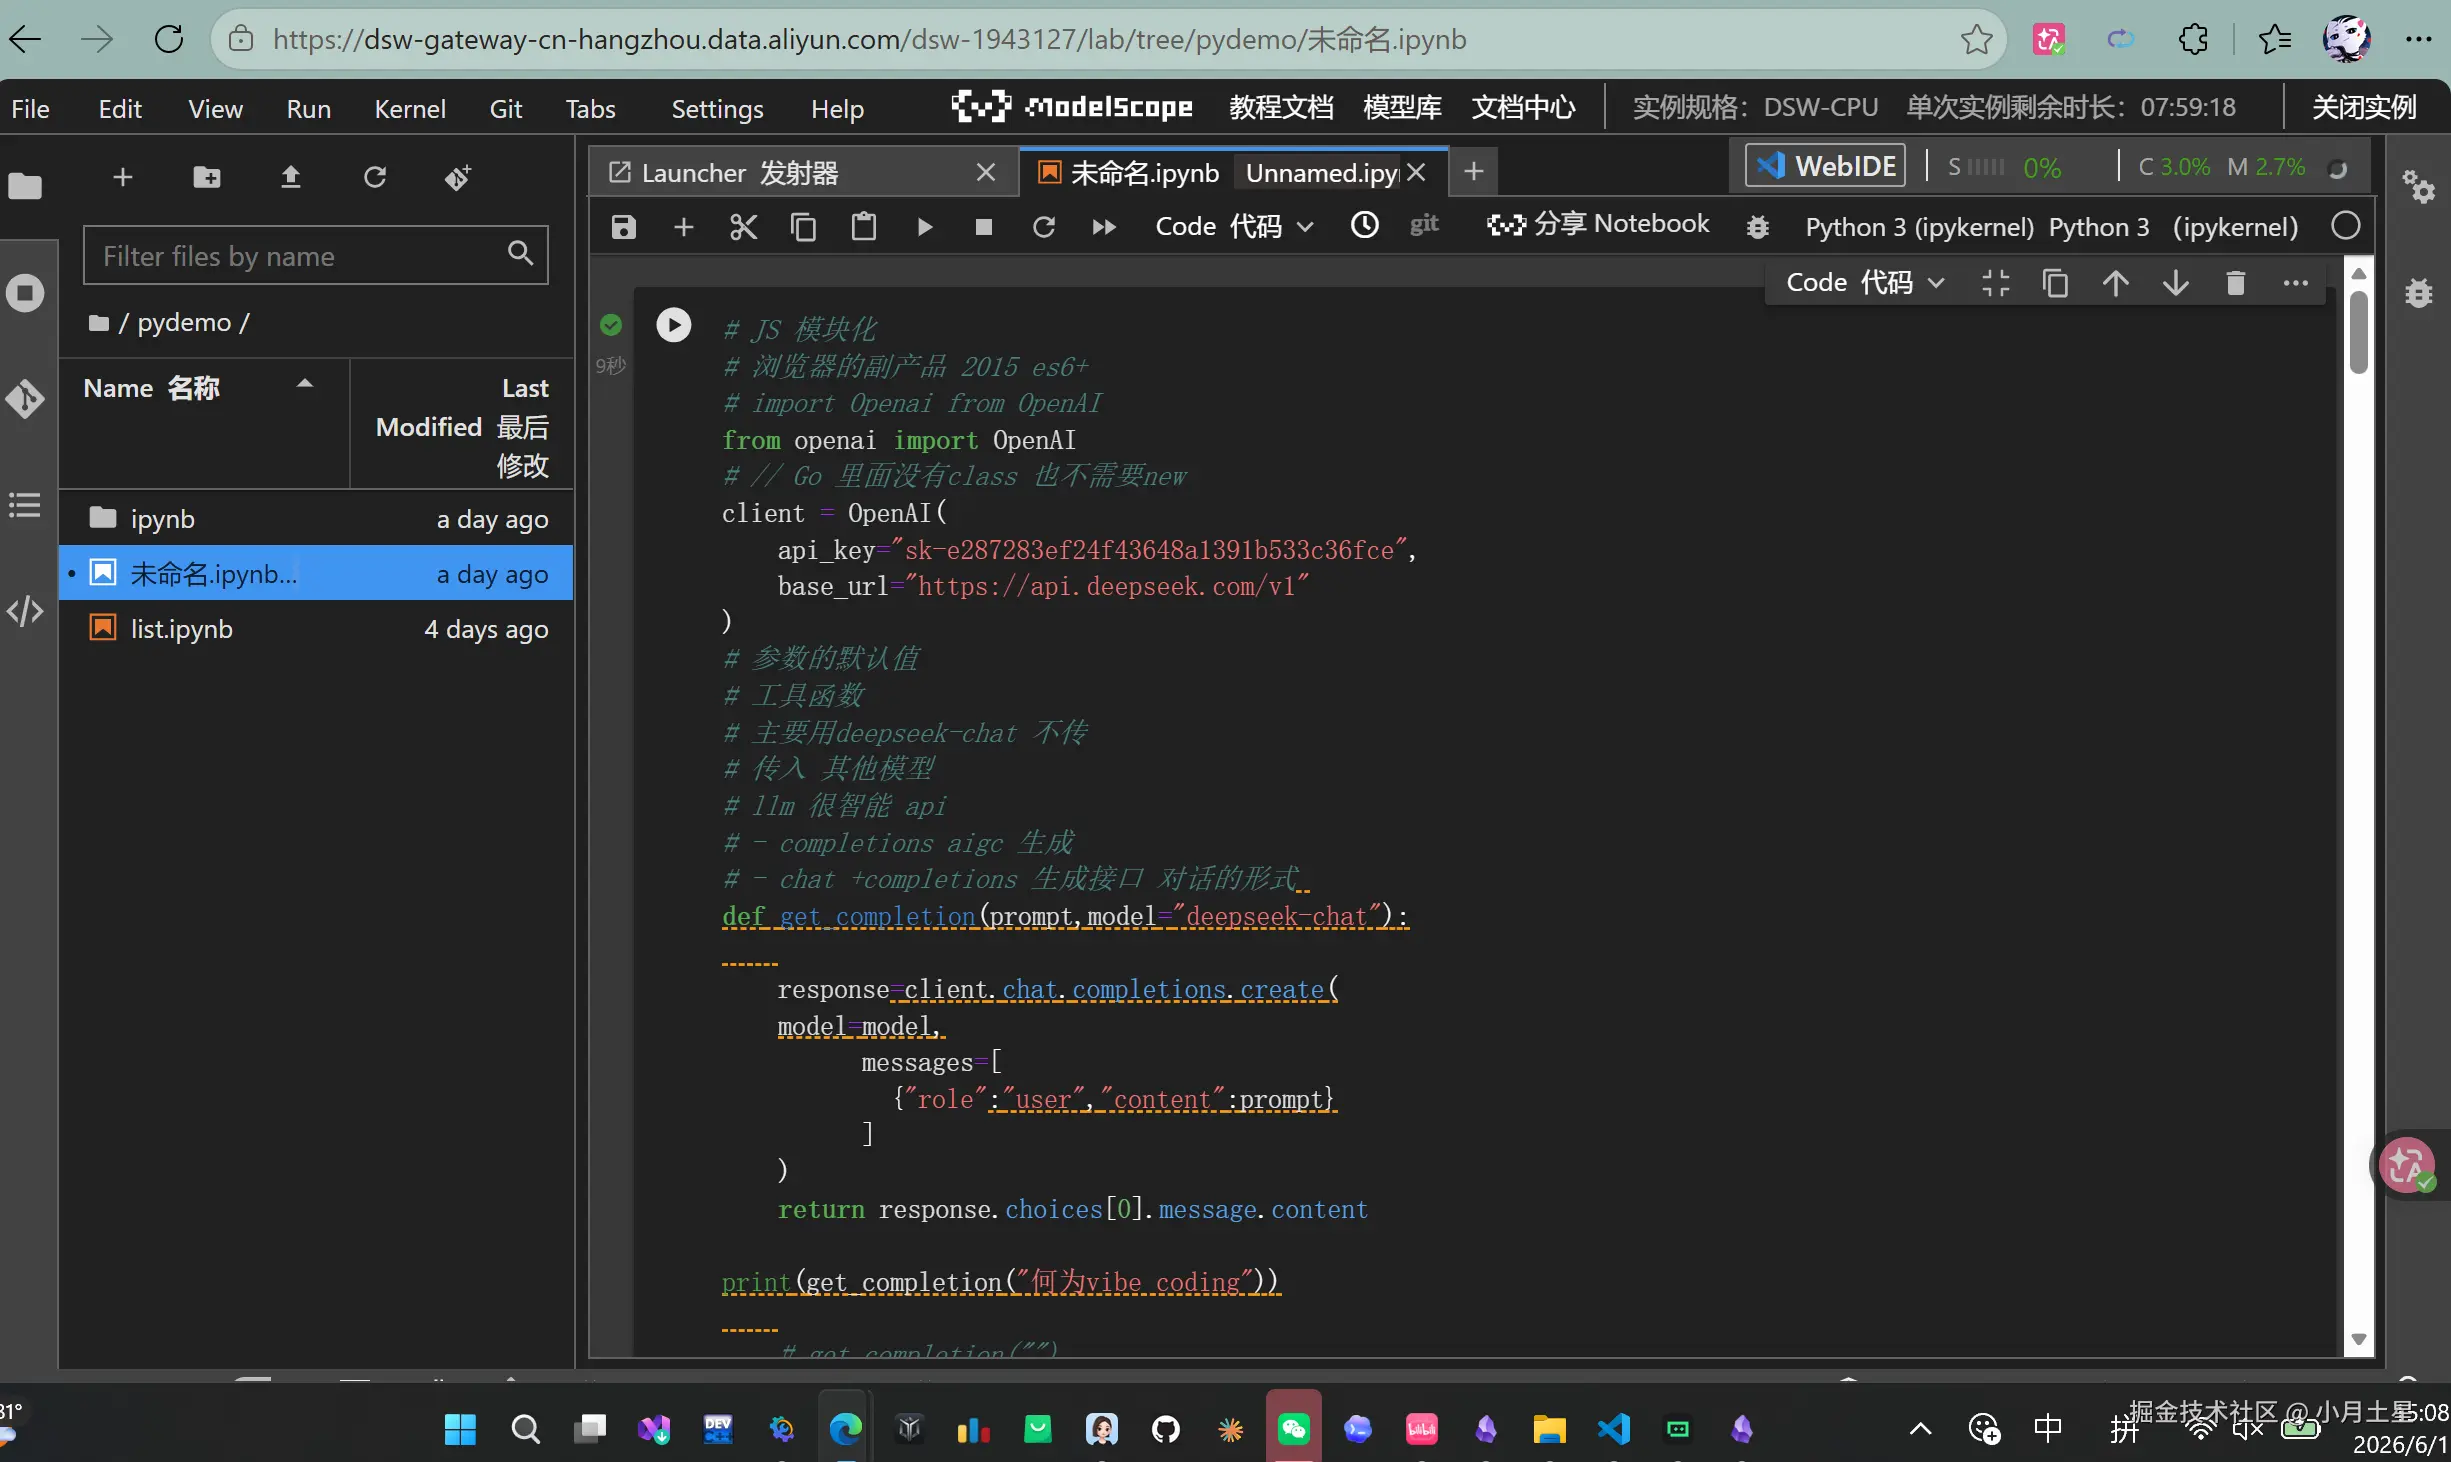Upload files using the upload arrow icon
The image size is (2451, 1462).
[x=291, y=177]
